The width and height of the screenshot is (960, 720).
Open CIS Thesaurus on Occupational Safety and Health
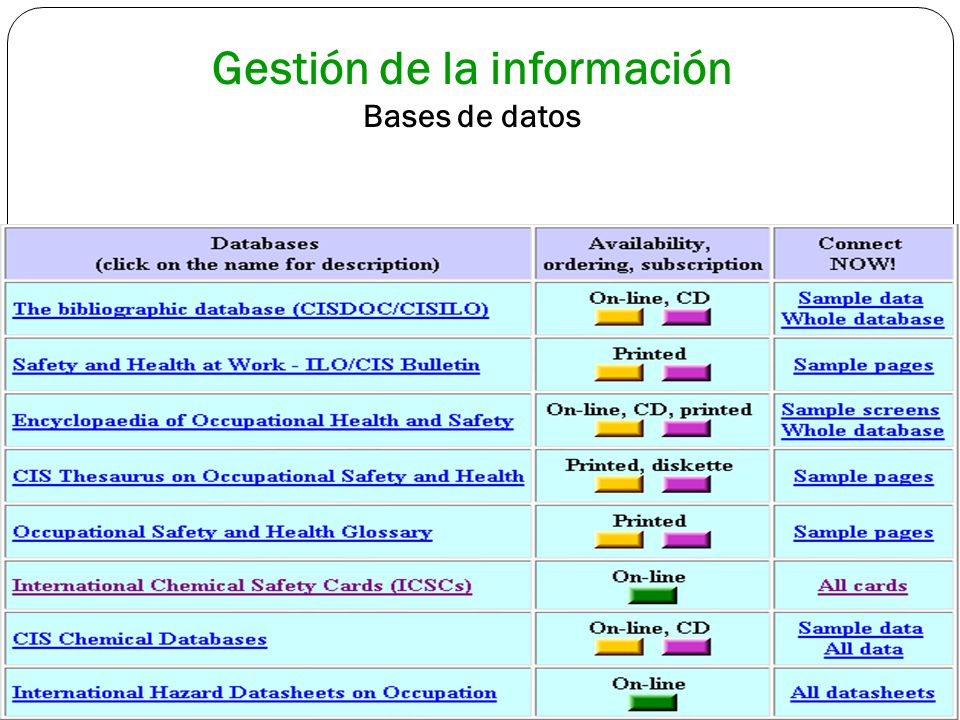[268, 476]
